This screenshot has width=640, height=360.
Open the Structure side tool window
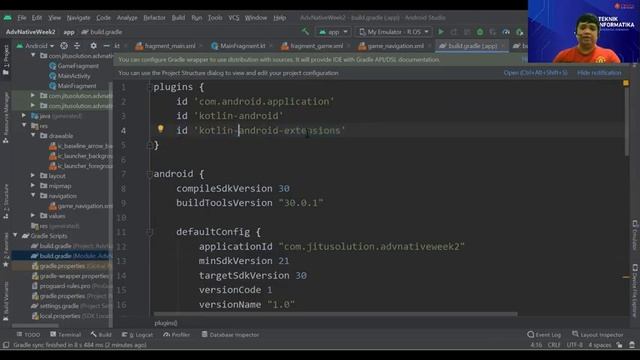point(6,202)
